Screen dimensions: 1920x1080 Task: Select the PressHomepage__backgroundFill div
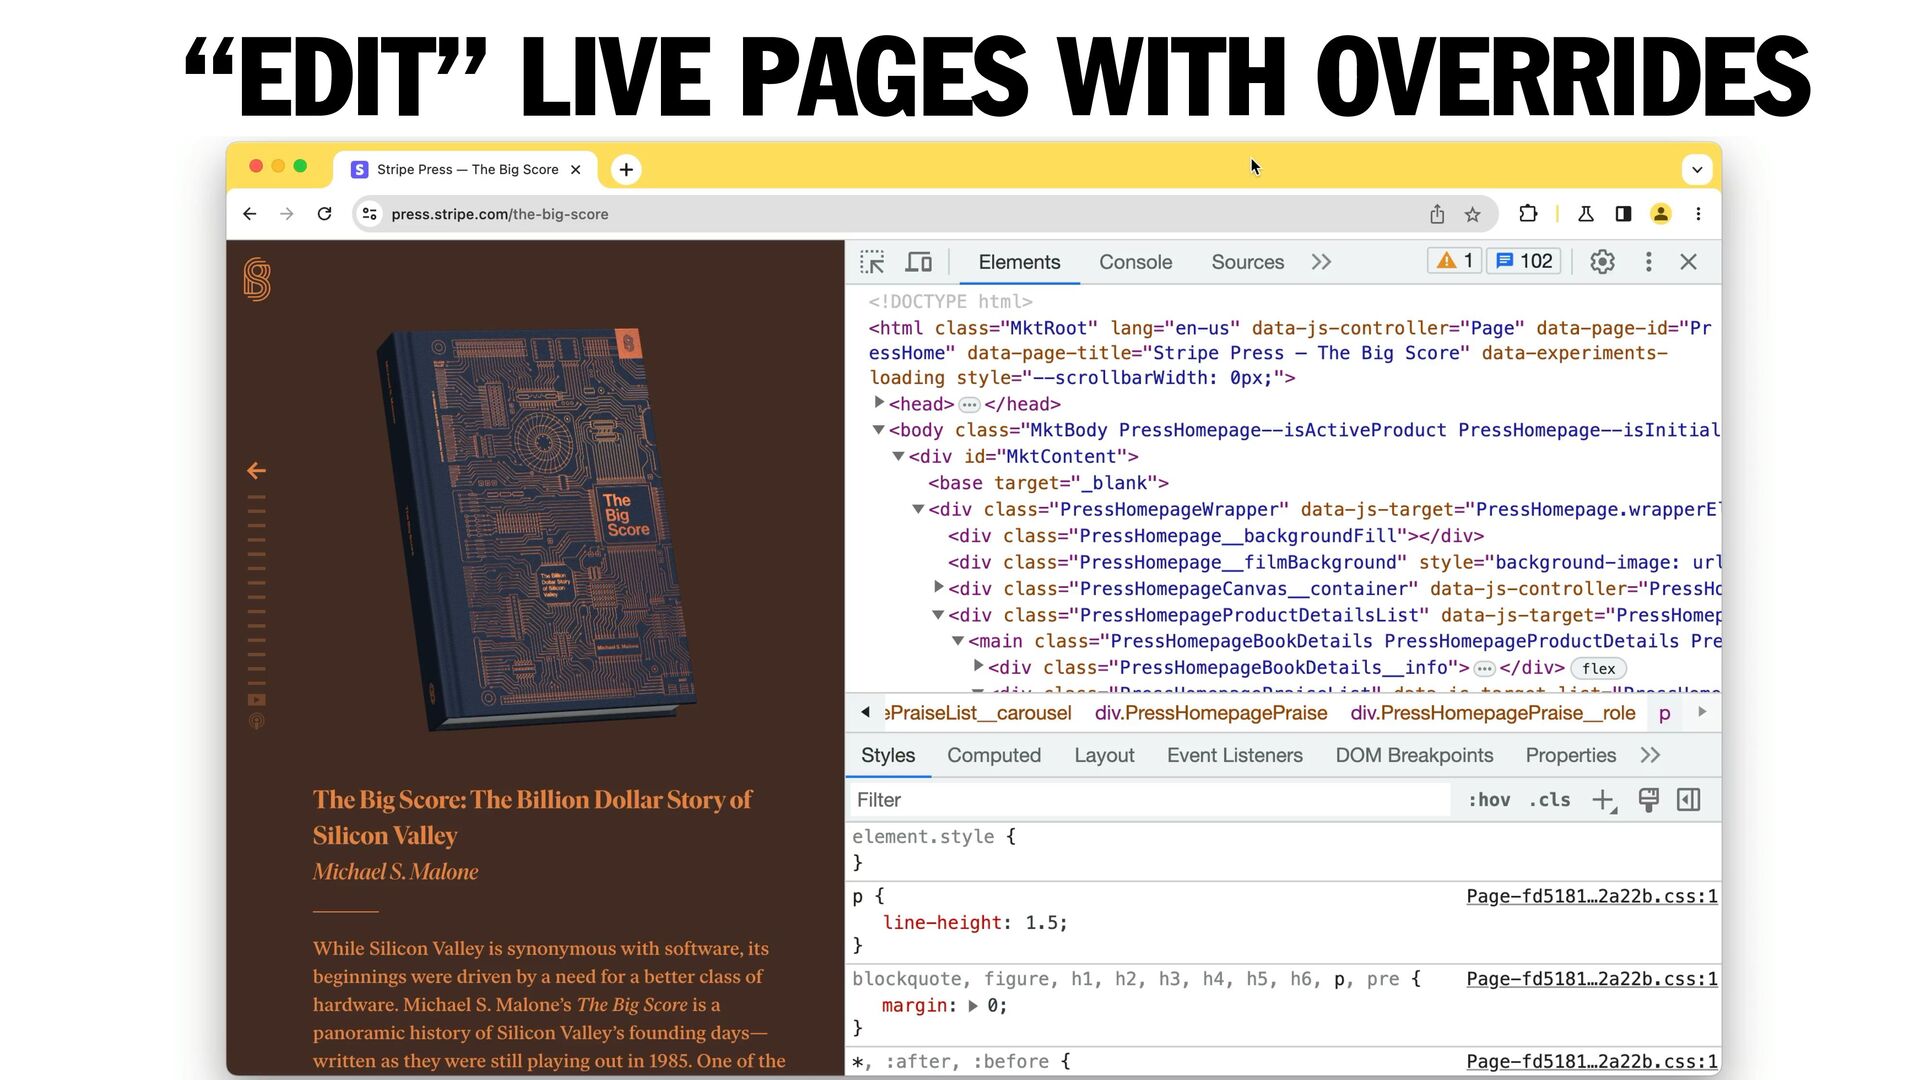point(1216,536)
